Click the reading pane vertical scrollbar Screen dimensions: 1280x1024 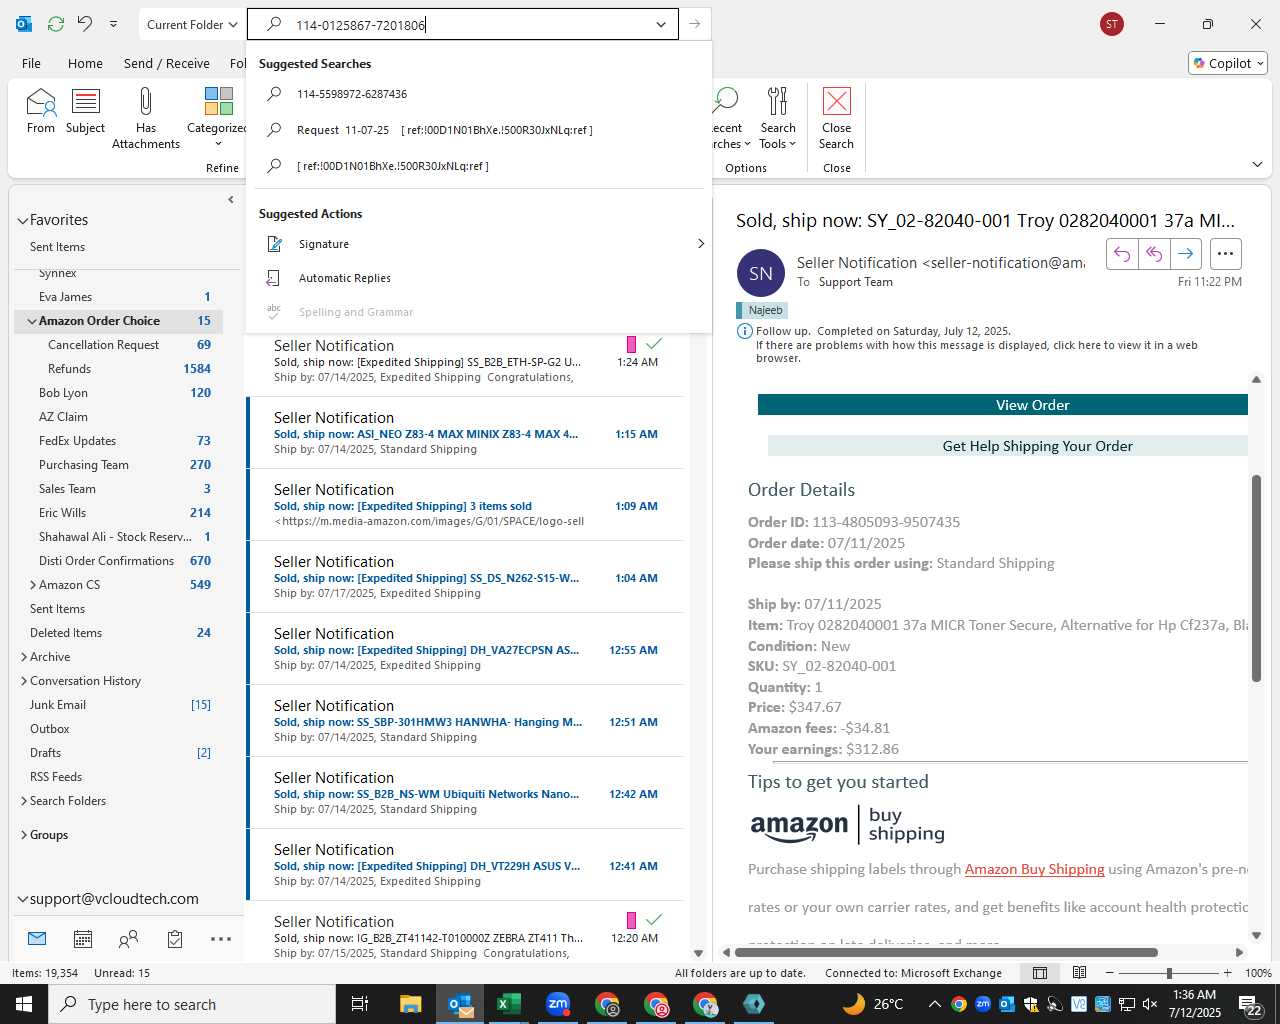pyautogui.click(x=1256, y=578)
